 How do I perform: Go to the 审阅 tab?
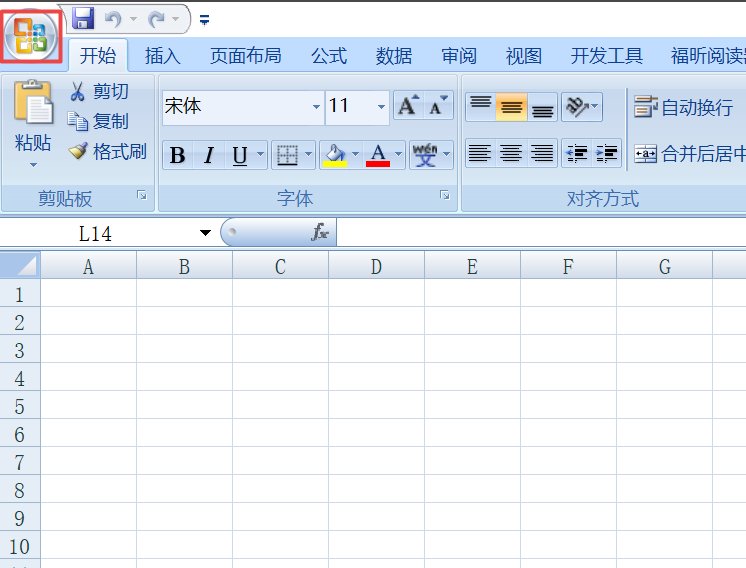(x=459, y=56)
